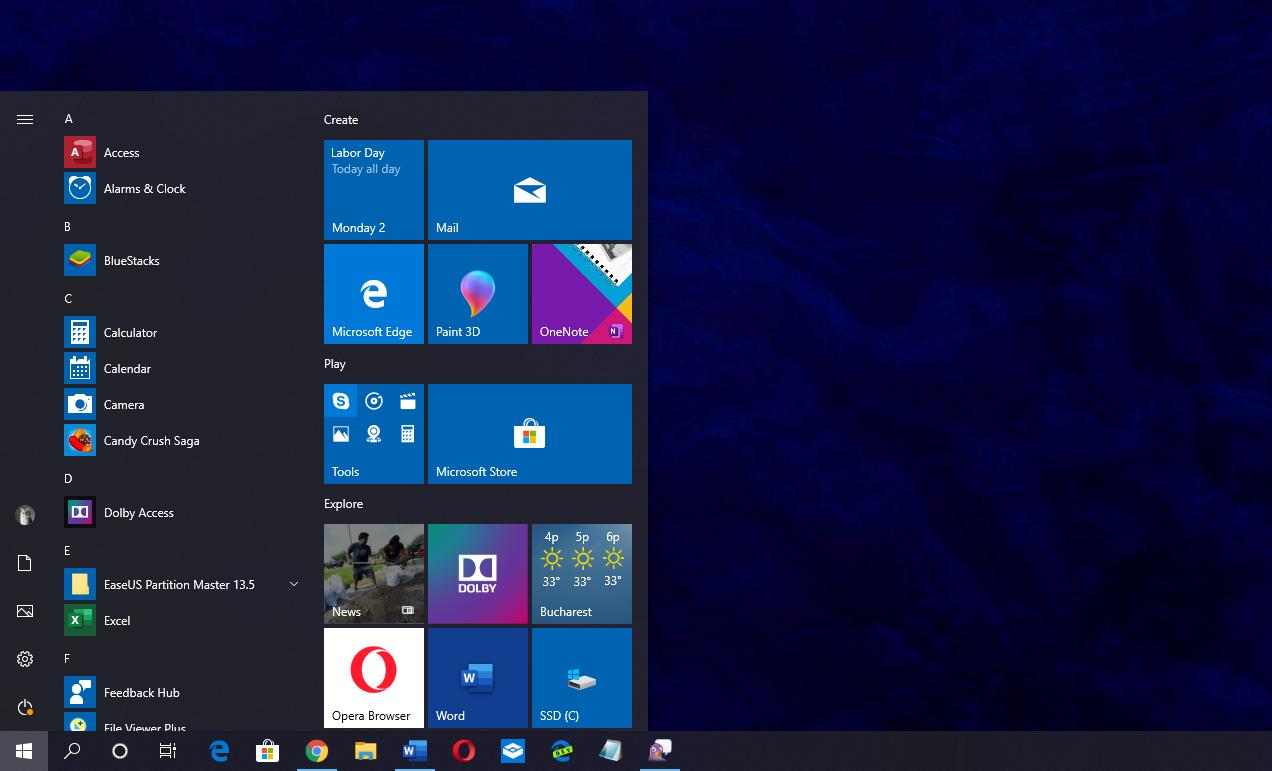Open the Microsoft Store tile
This screenshot has height=771, width=1272.
530,434
